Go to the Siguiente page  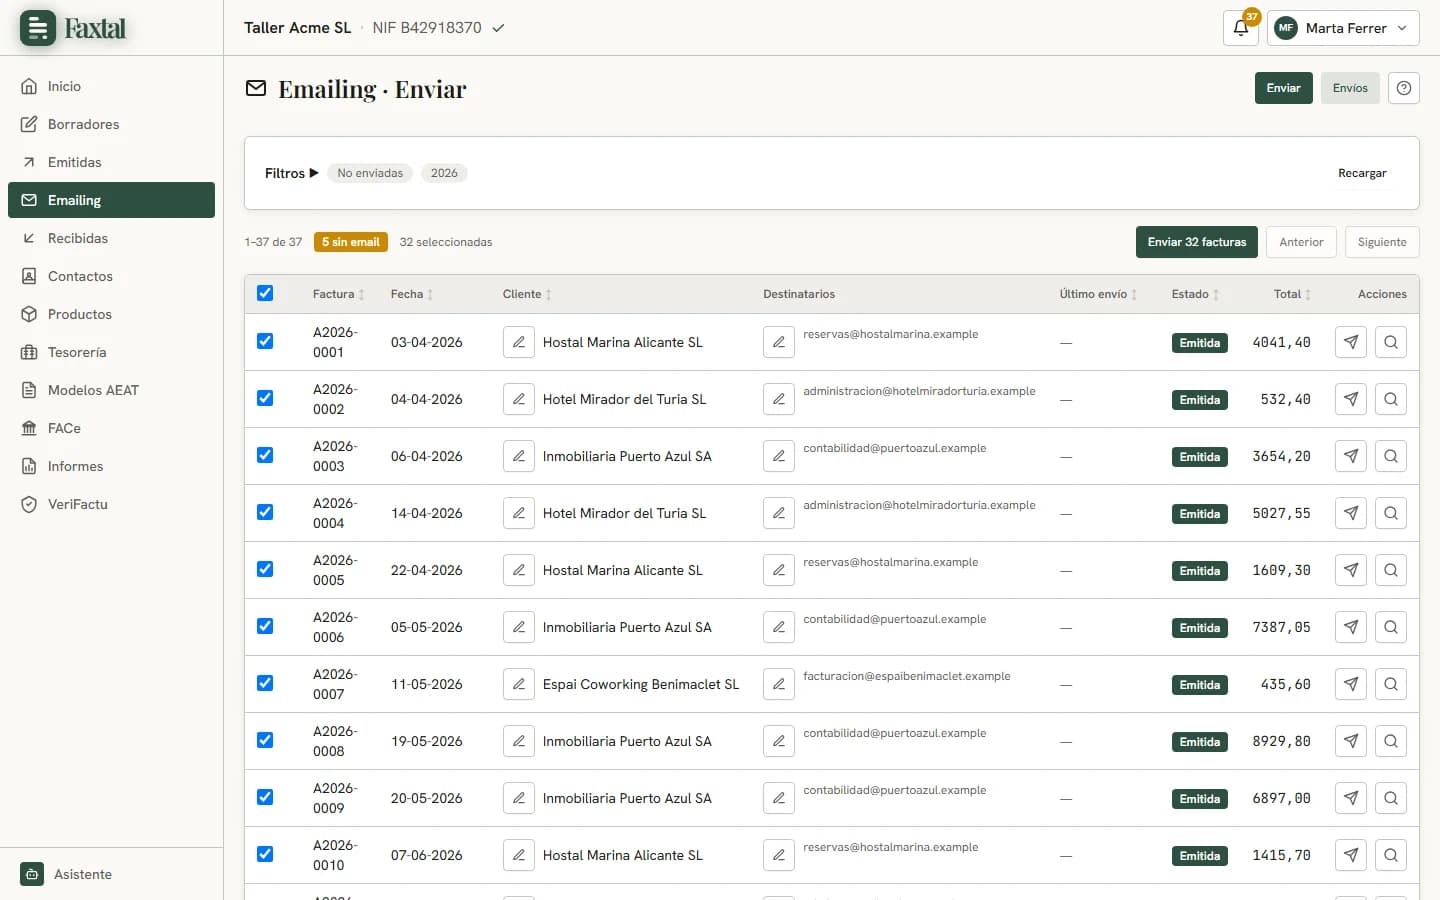(x=1382, y=242)
